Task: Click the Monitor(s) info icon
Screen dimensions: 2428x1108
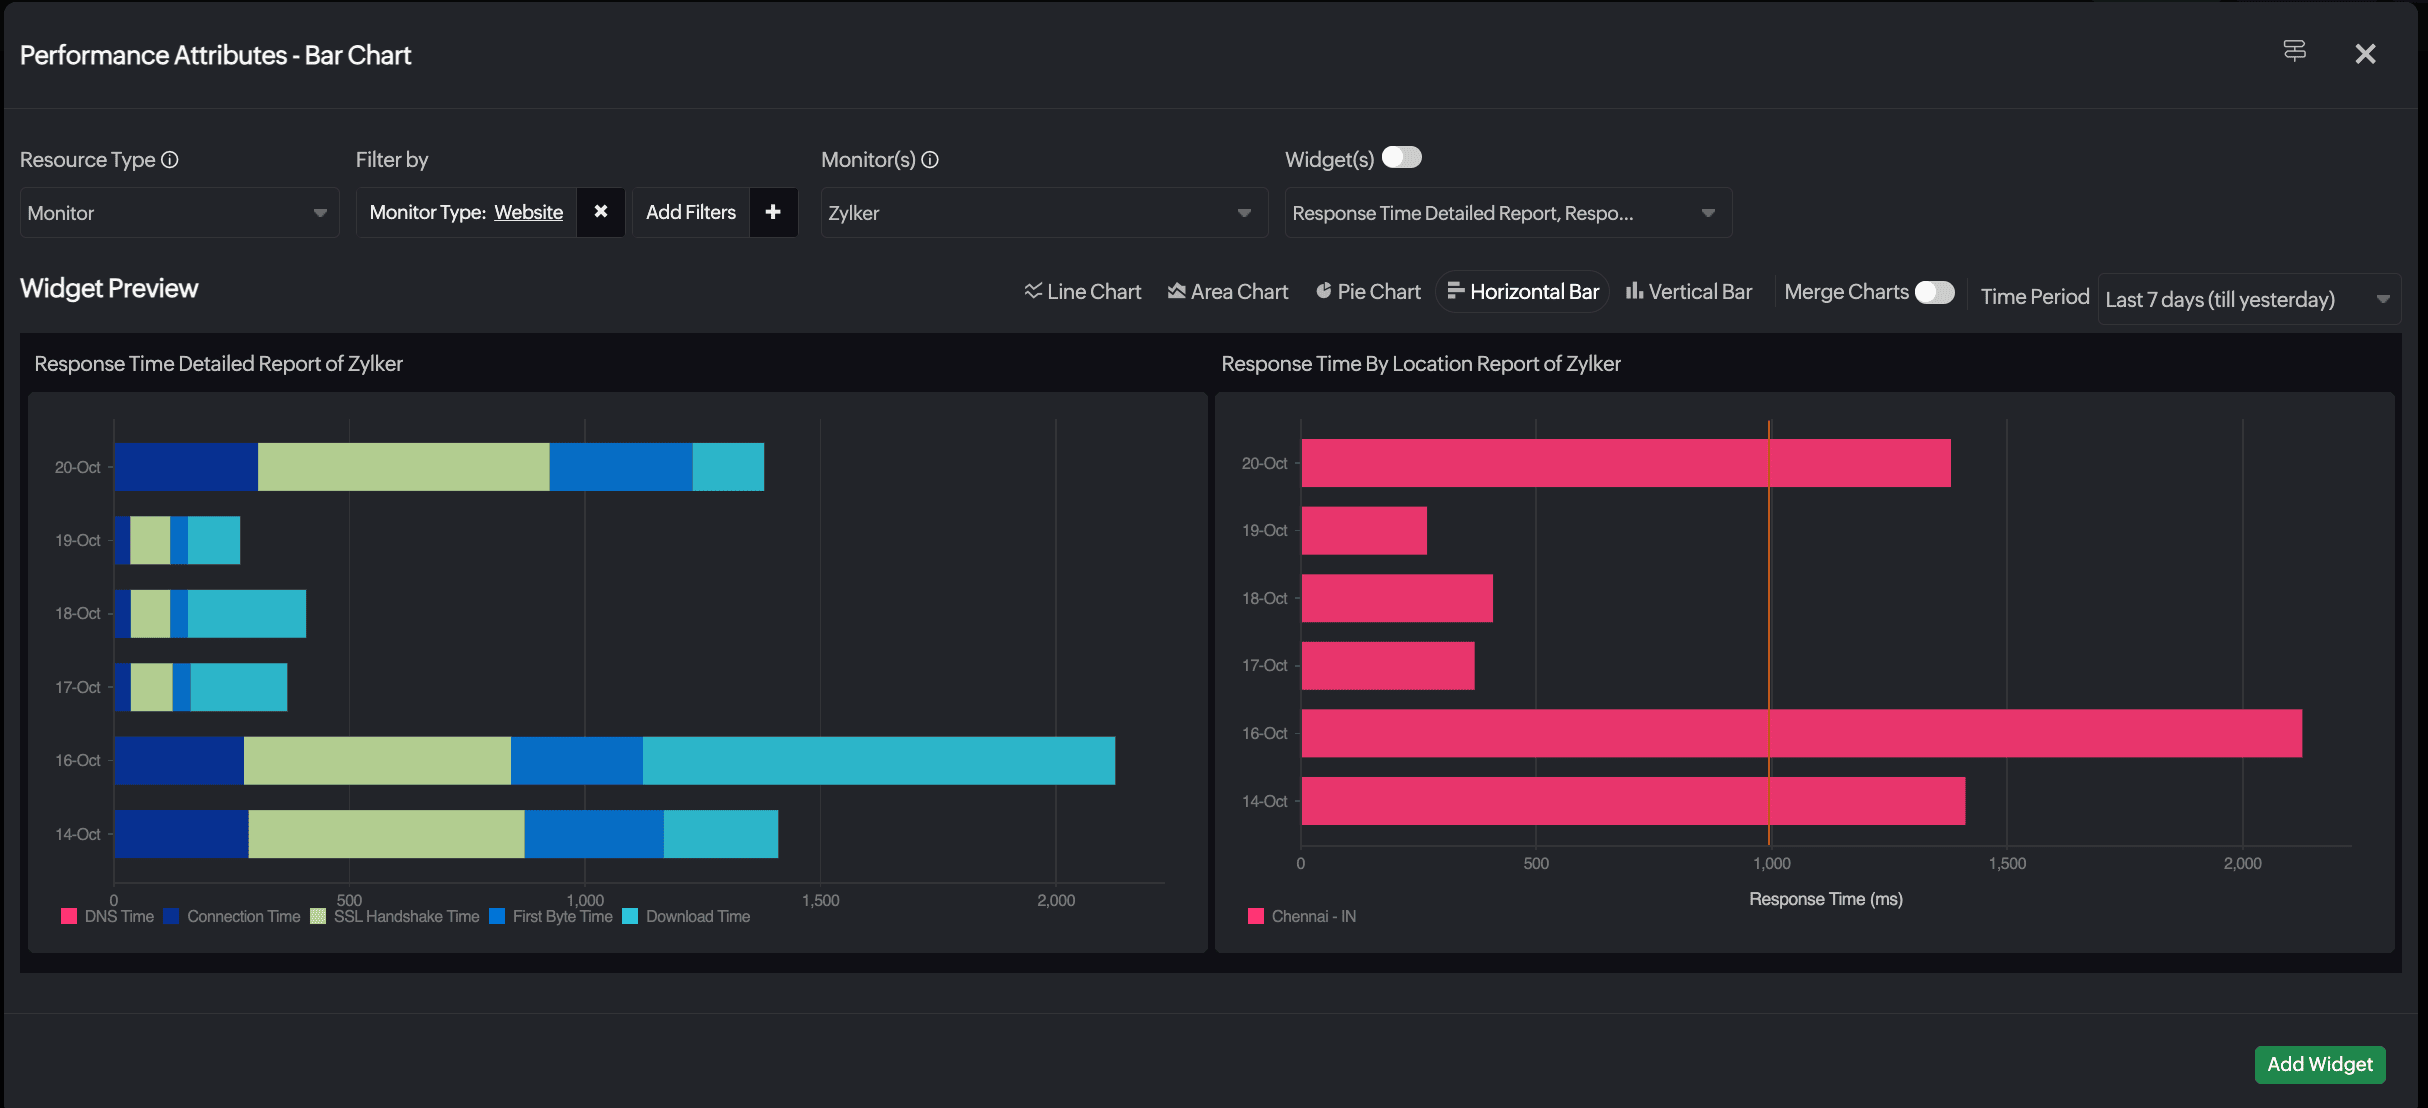Action: click(930, 160)
